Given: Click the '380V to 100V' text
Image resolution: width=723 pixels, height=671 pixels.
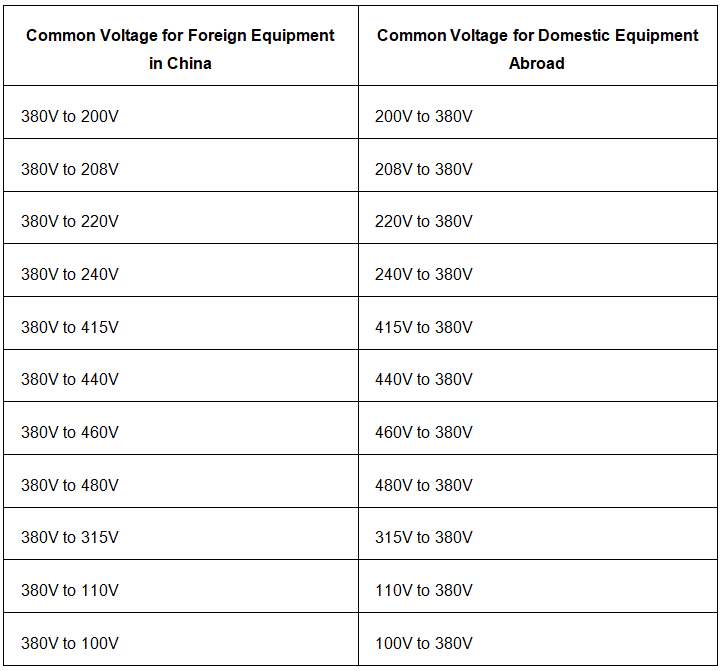Looking at the screenshot, I should [70, 643].
